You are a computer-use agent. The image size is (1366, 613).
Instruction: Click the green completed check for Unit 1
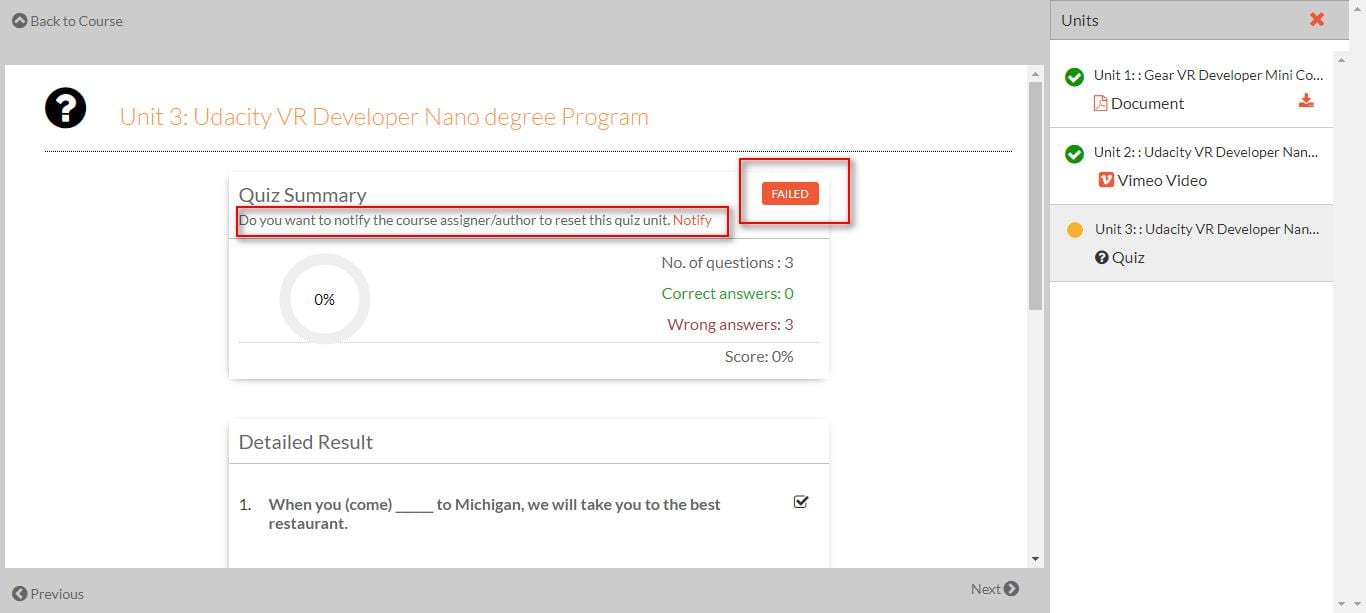coord(1074,77)
